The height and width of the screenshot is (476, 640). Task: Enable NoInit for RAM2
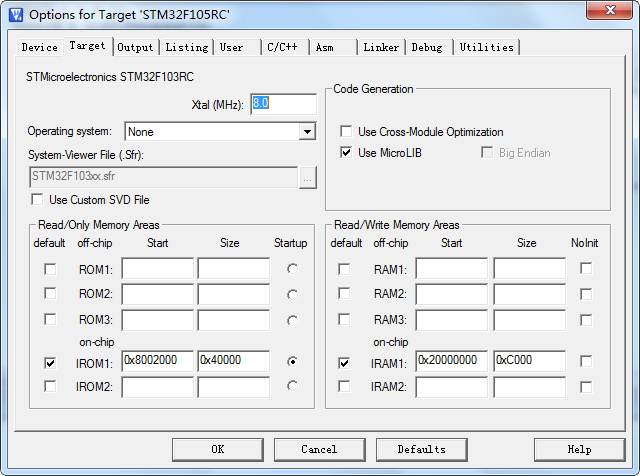click(586, 294)
